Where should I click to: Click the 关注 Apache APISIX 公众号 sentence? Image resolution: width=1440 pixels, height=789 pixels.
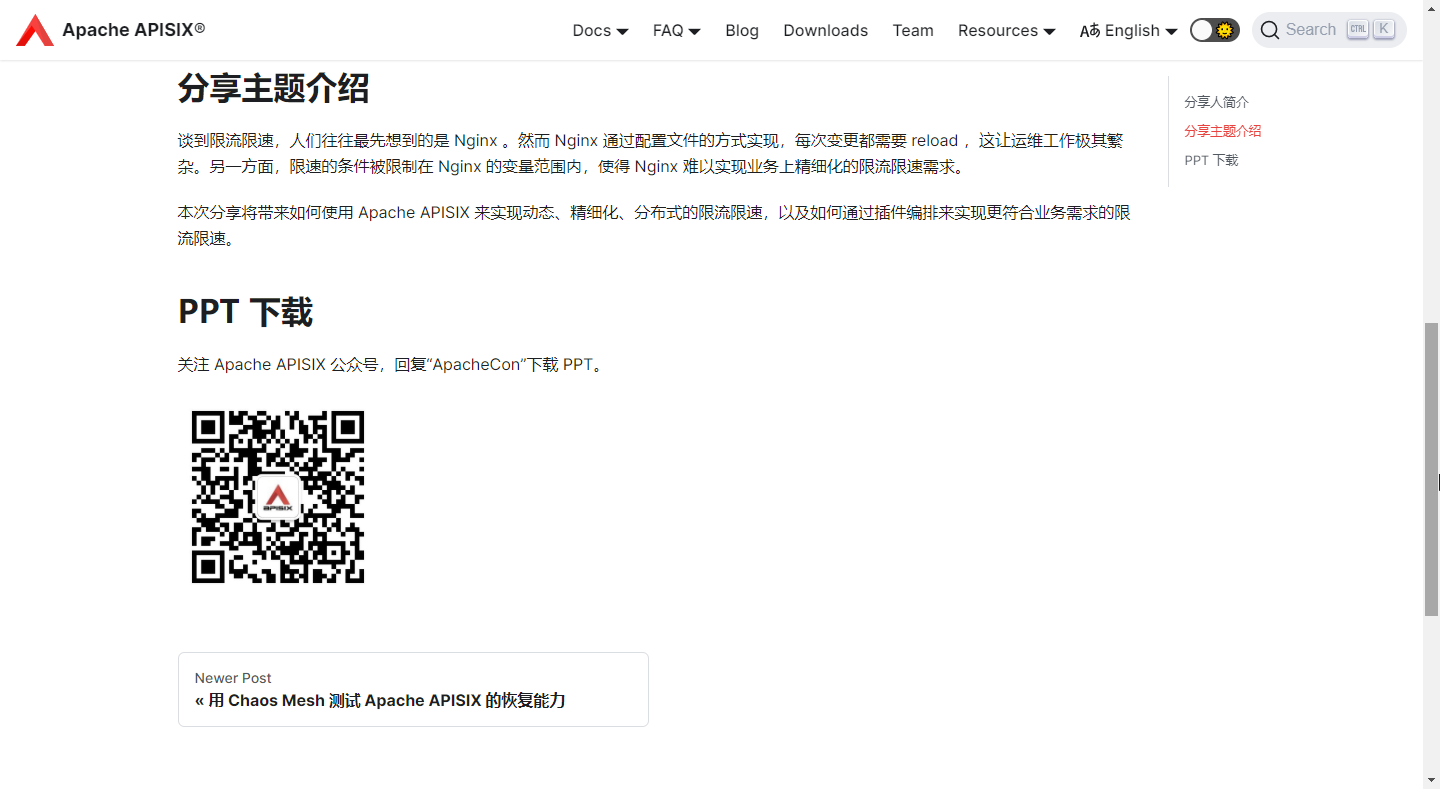392,365
